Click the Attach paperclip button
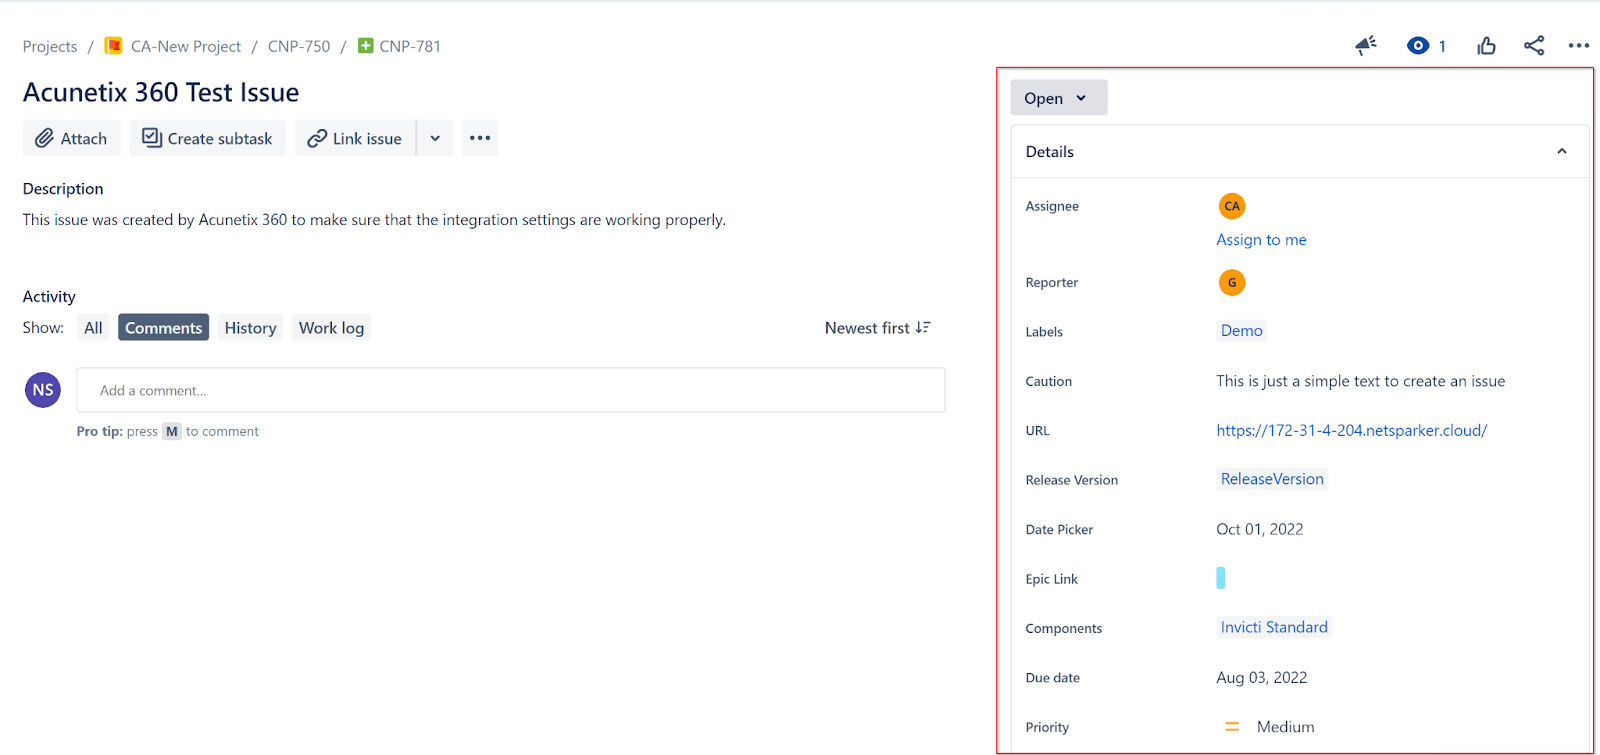Image resolution: width=1600 pixels, height=755 pixels. 71,138
